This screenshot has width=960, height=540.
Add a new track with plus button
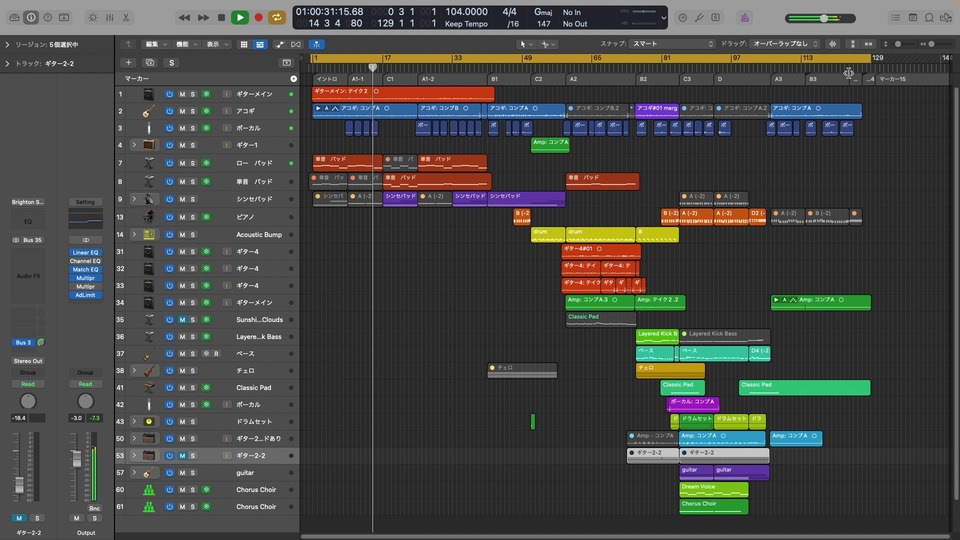128,62
